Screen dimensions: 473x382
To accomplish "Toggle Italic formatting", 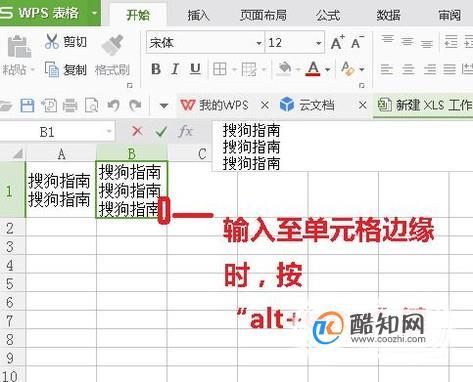I will click(175, 69).
